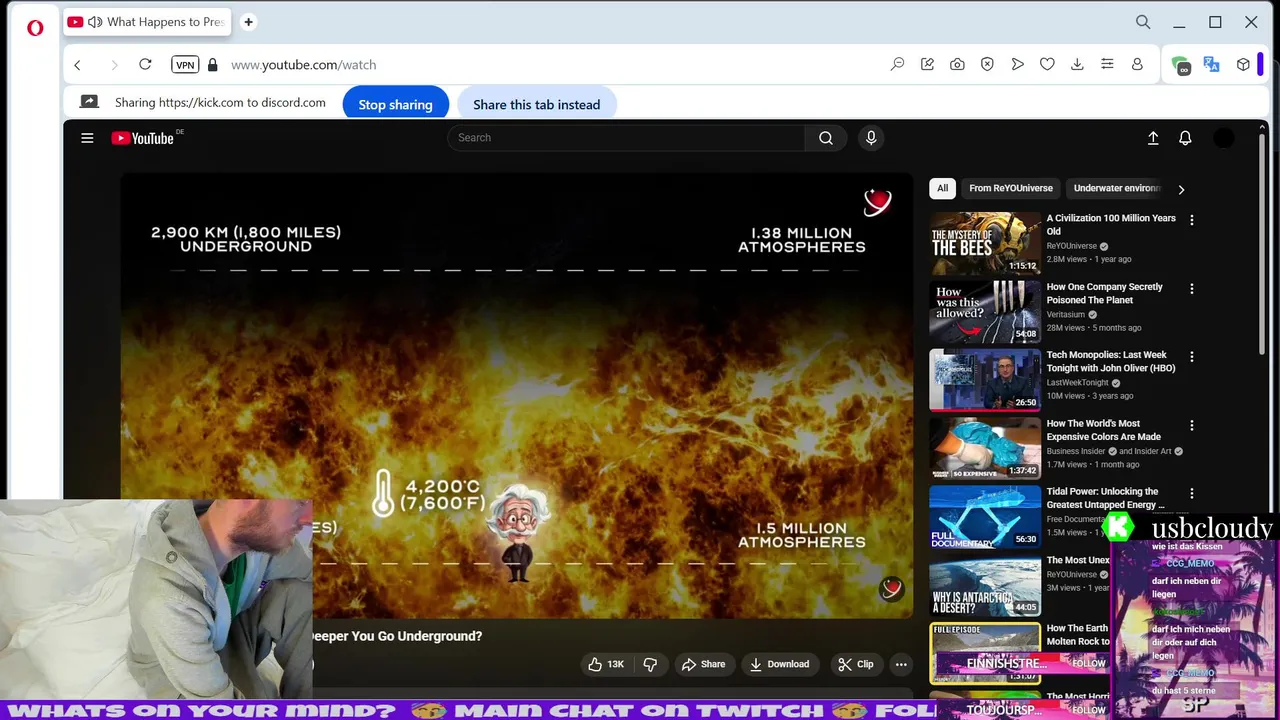Open Tech Monopolies John Oliver thumbnail
The image size is (1280, 720).
[x=985, y=380]
